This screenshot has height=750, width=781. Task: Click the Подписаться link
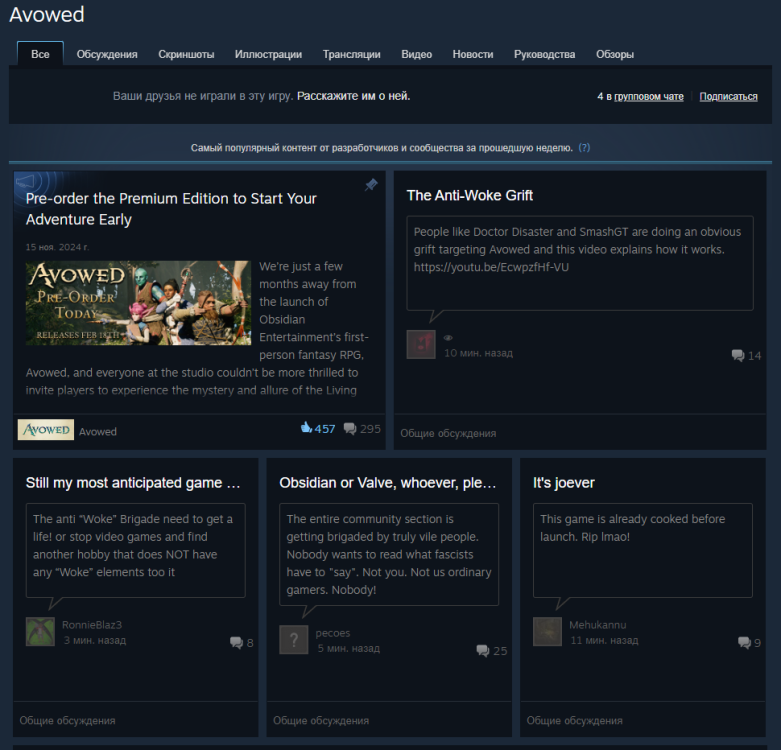coord(728,96)
